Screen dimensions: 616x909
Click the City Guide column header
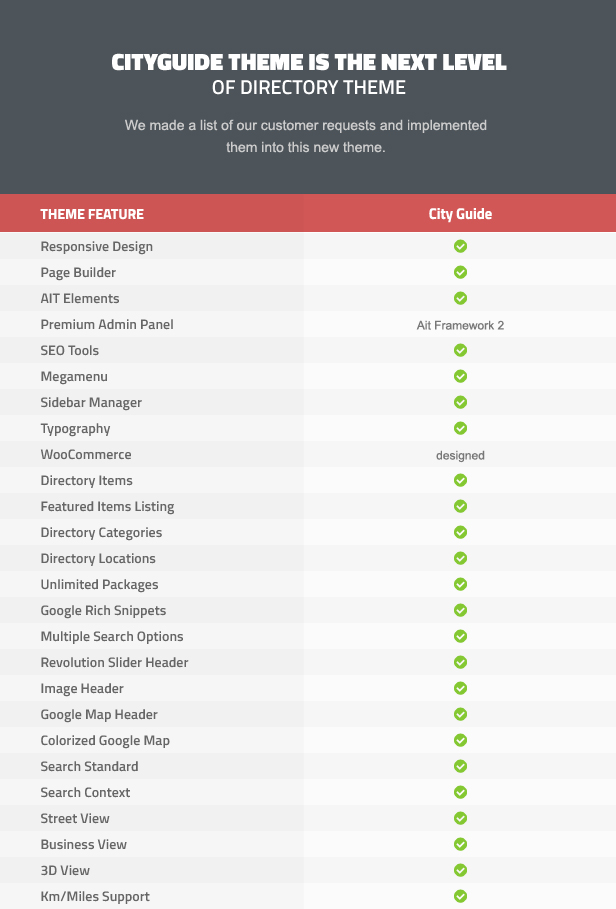click(460, 214)
